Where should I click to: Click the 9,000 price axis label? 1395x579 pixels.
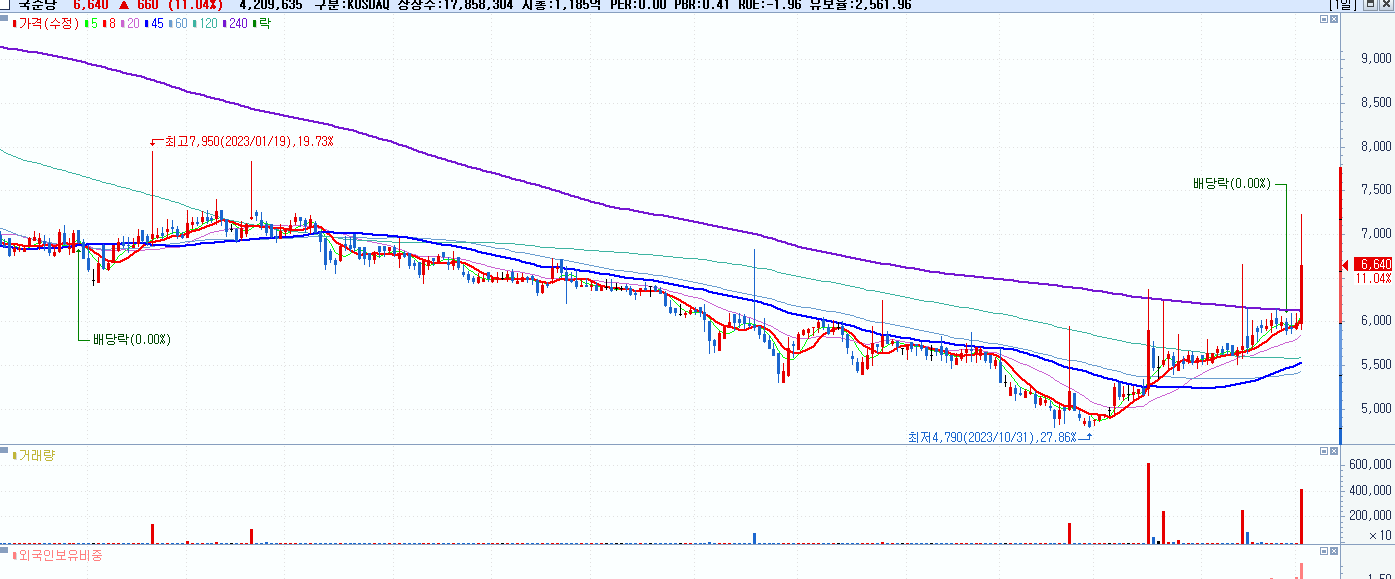tap(1377, 59)
